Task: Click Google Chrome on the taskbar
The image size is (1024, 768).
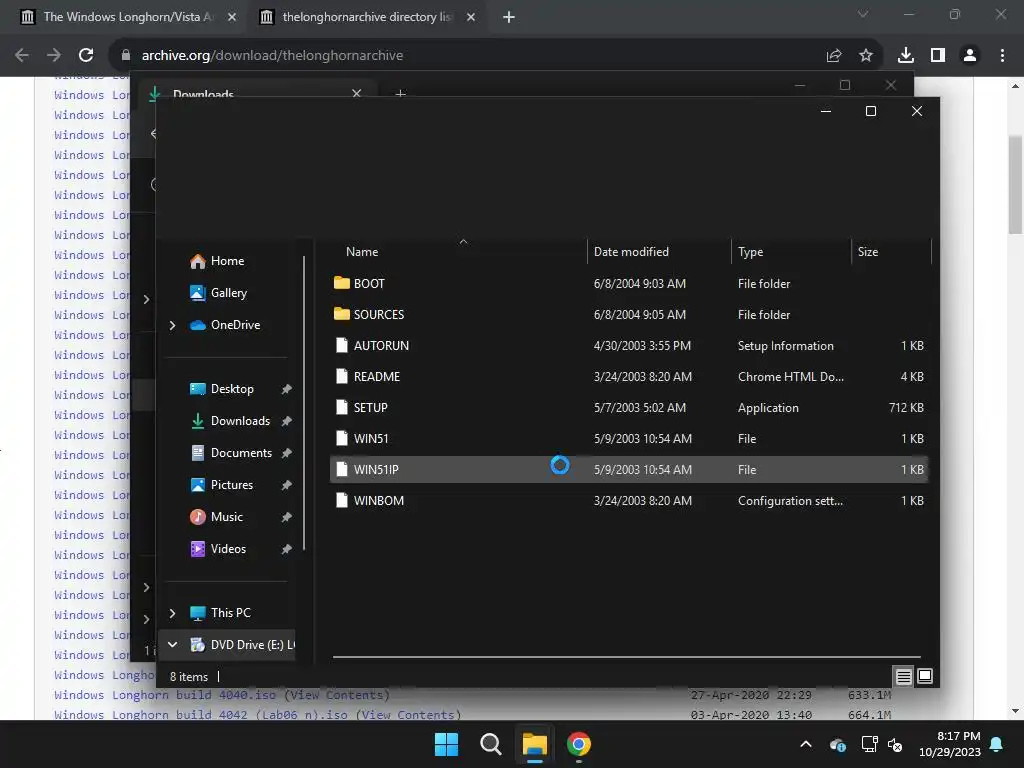Action: (579, 744)
